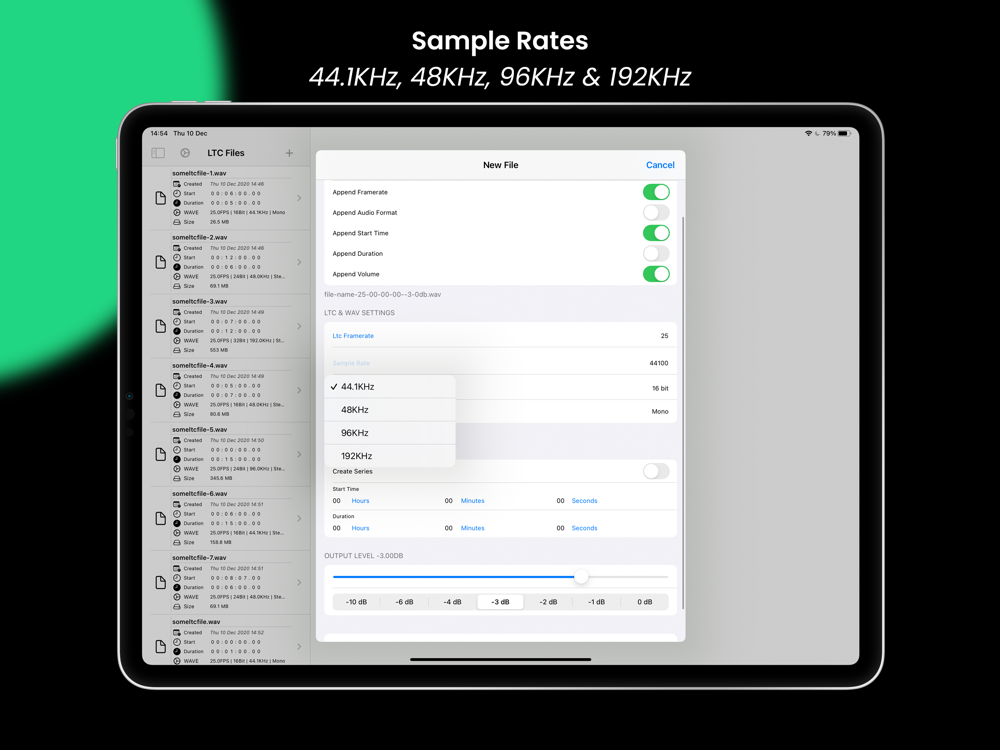Click document icon of someltcfile-6.wav
The image size is (1000, 750).
click(161, 518)
